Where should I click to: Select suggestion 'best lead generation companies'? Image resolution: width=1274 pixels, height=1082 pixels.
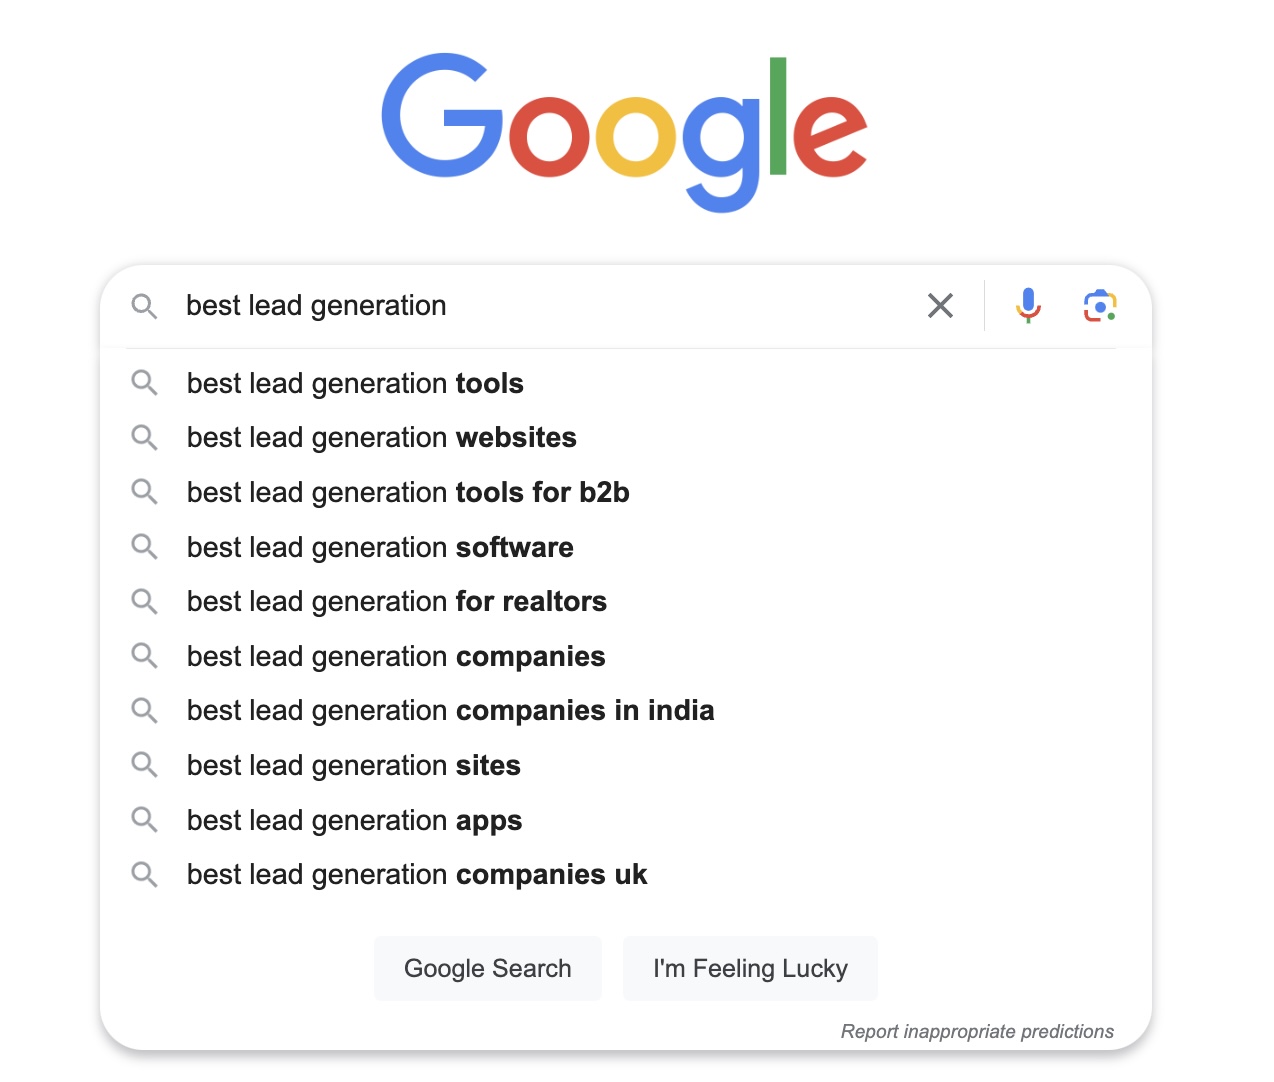point(396,656)
